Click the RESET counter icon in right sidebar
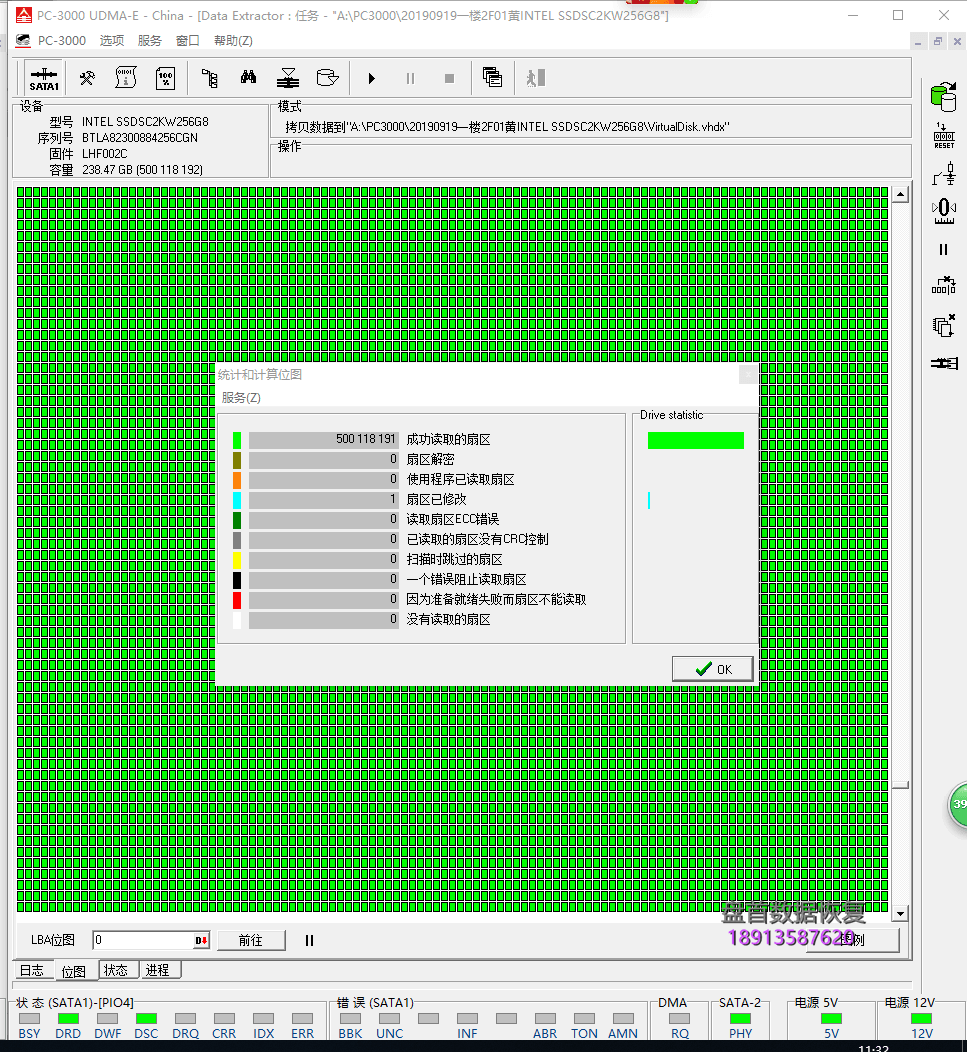This screenshot has width=967, height=1052. click(943, 136)
